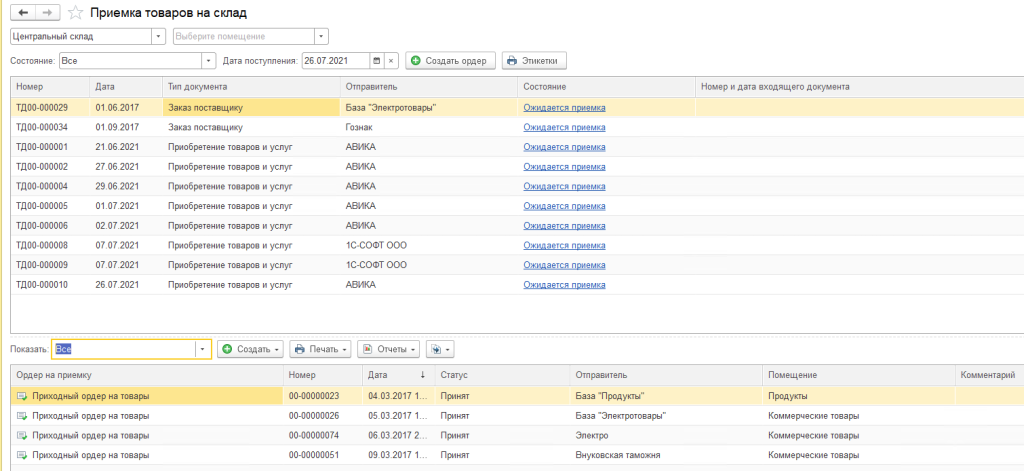Viewport: 1024px width, 471px height.
Task: Open Ожидается приемка link for Гознак
Action: [564, 127]
